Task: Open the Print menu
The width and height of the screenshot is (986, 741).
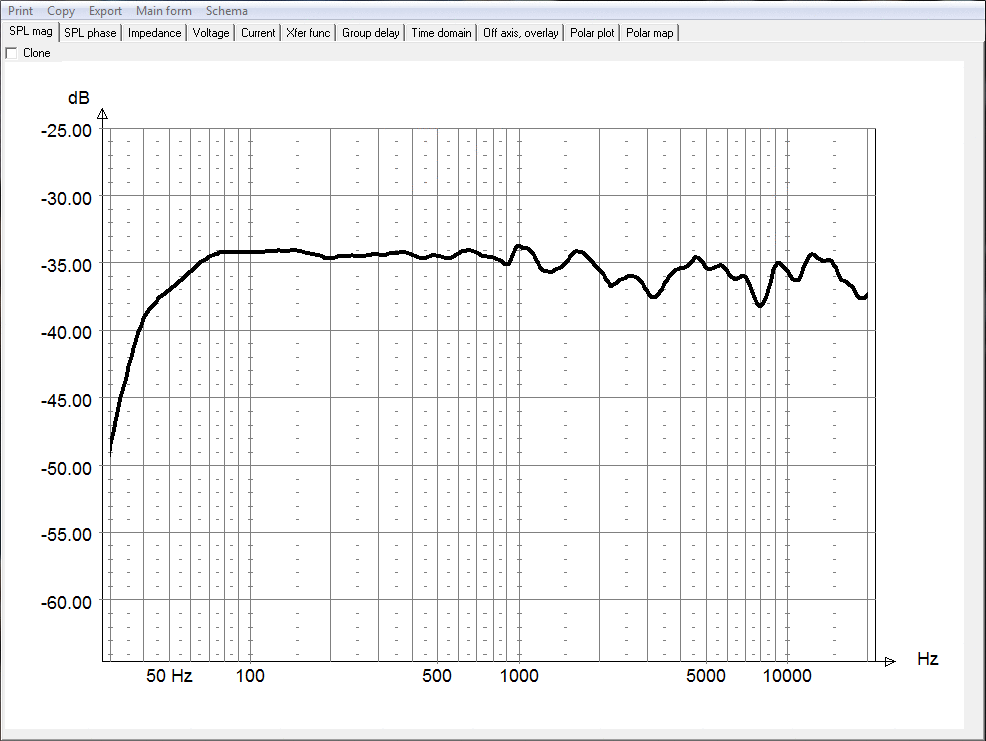Action: (20, 11)
